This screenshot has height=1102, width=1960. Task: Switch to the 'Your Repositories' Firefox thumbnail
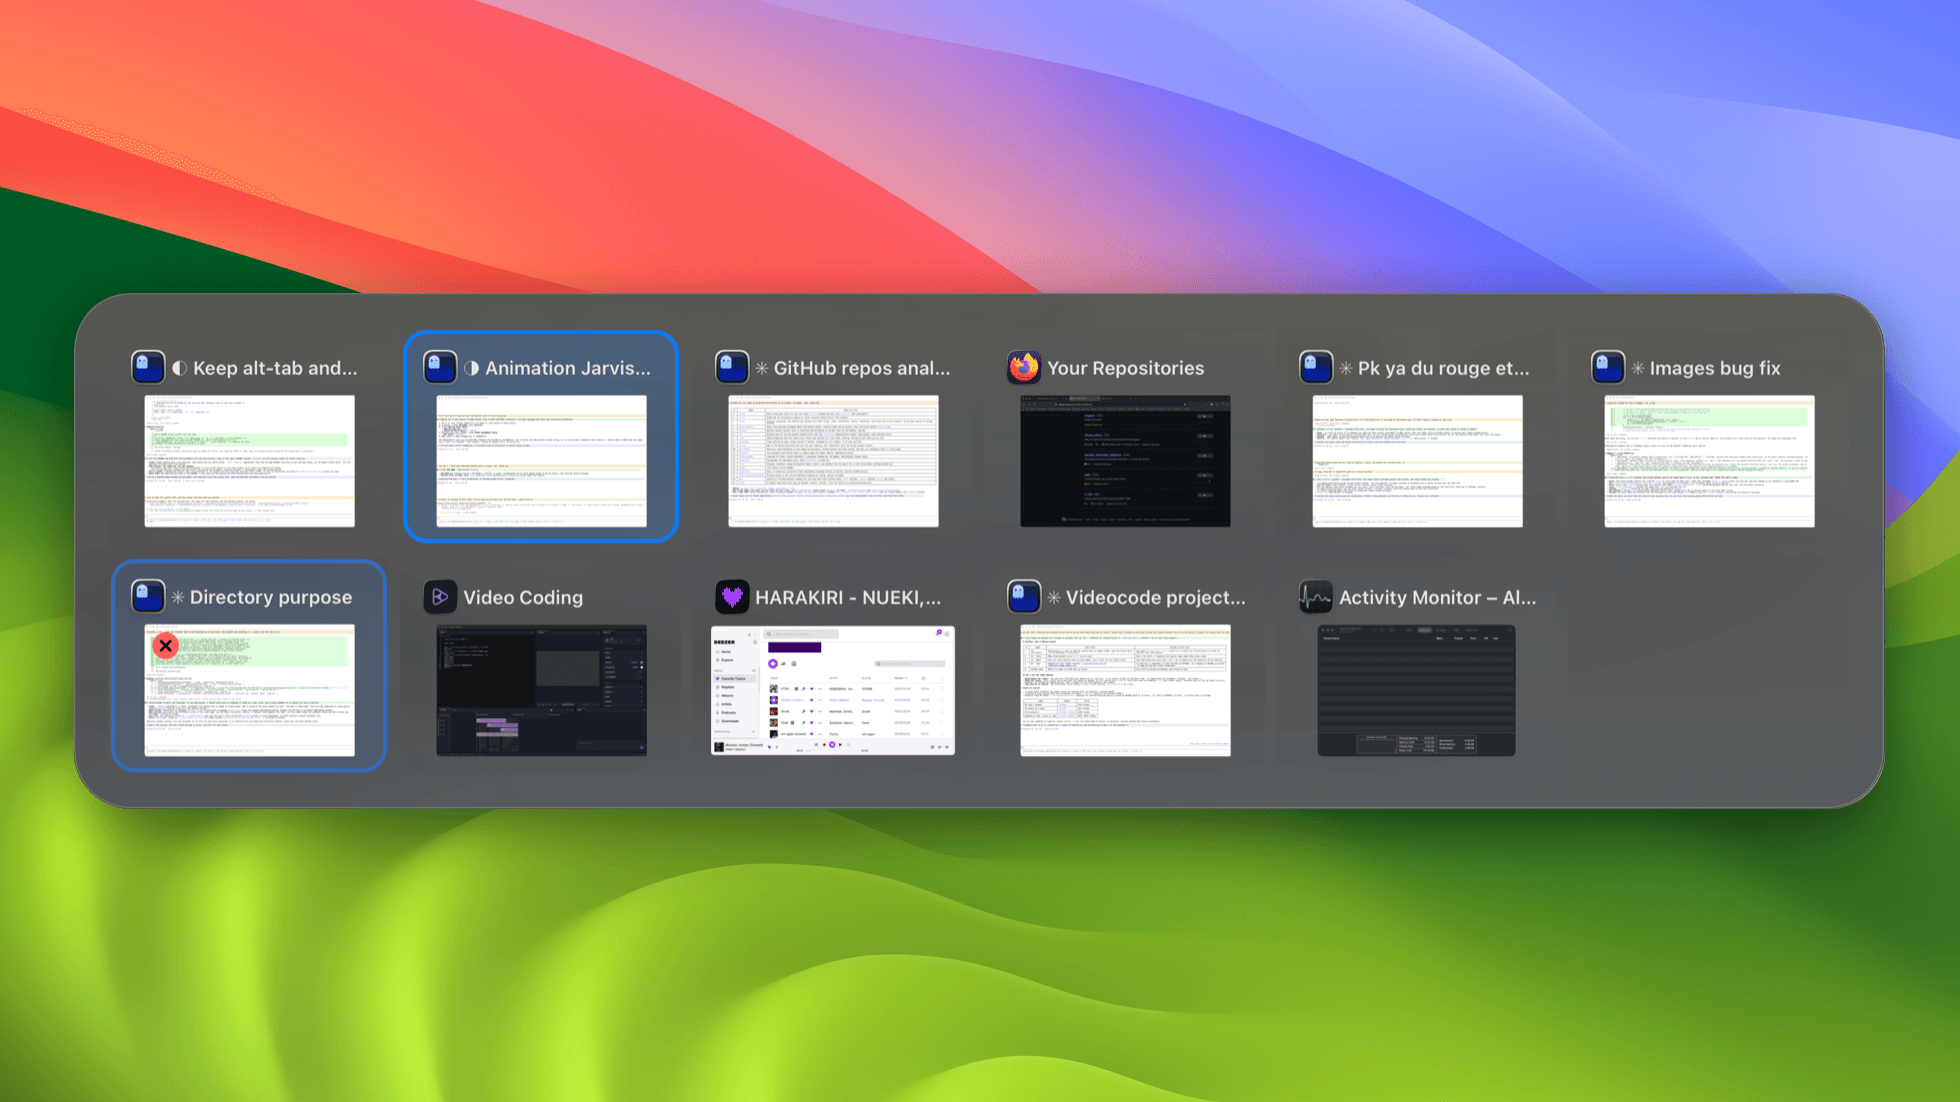[x=1126, y=461]
